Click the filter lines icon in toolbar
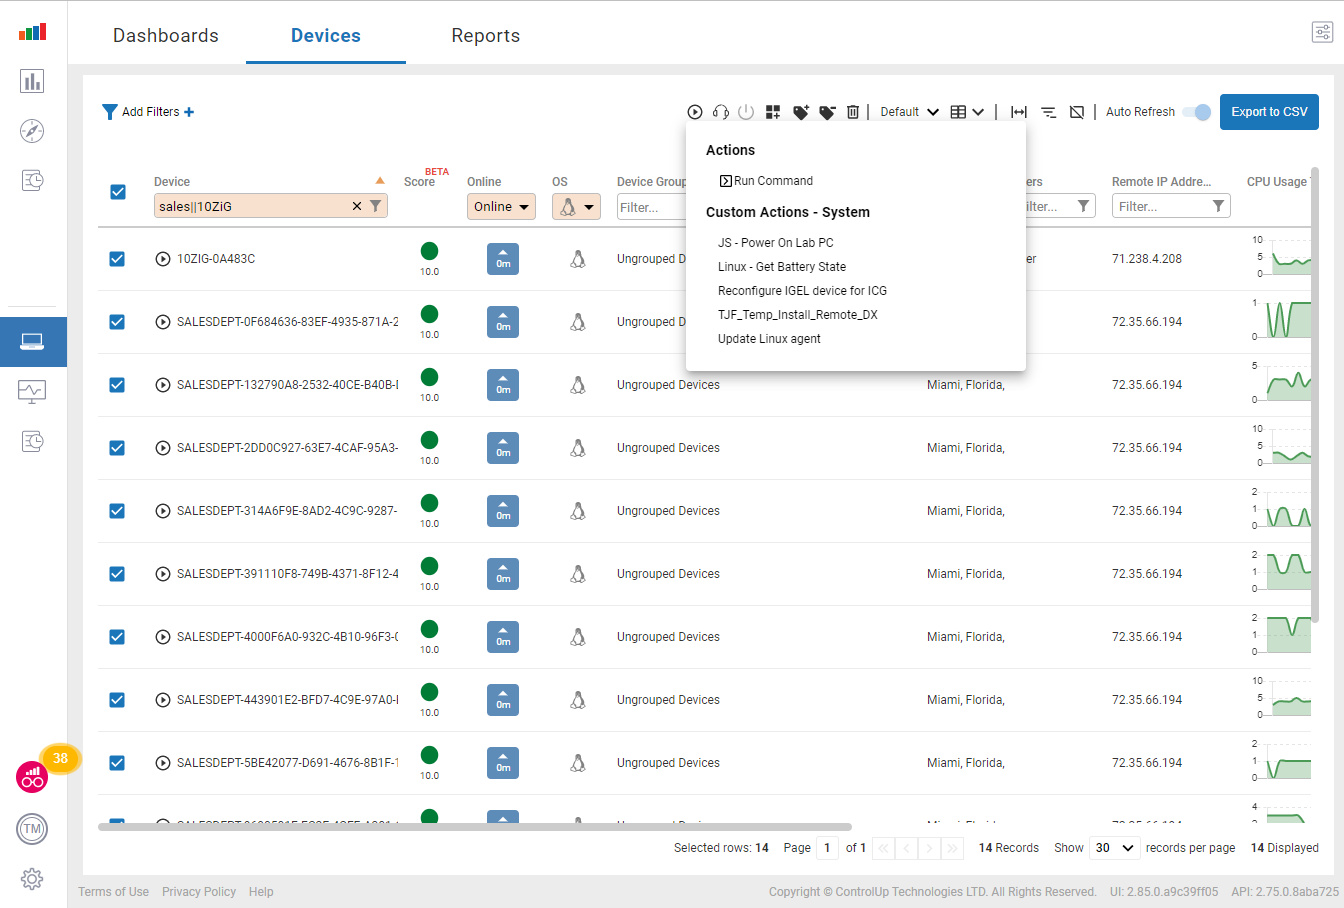1344x908 pixels. coord(1048,112)
